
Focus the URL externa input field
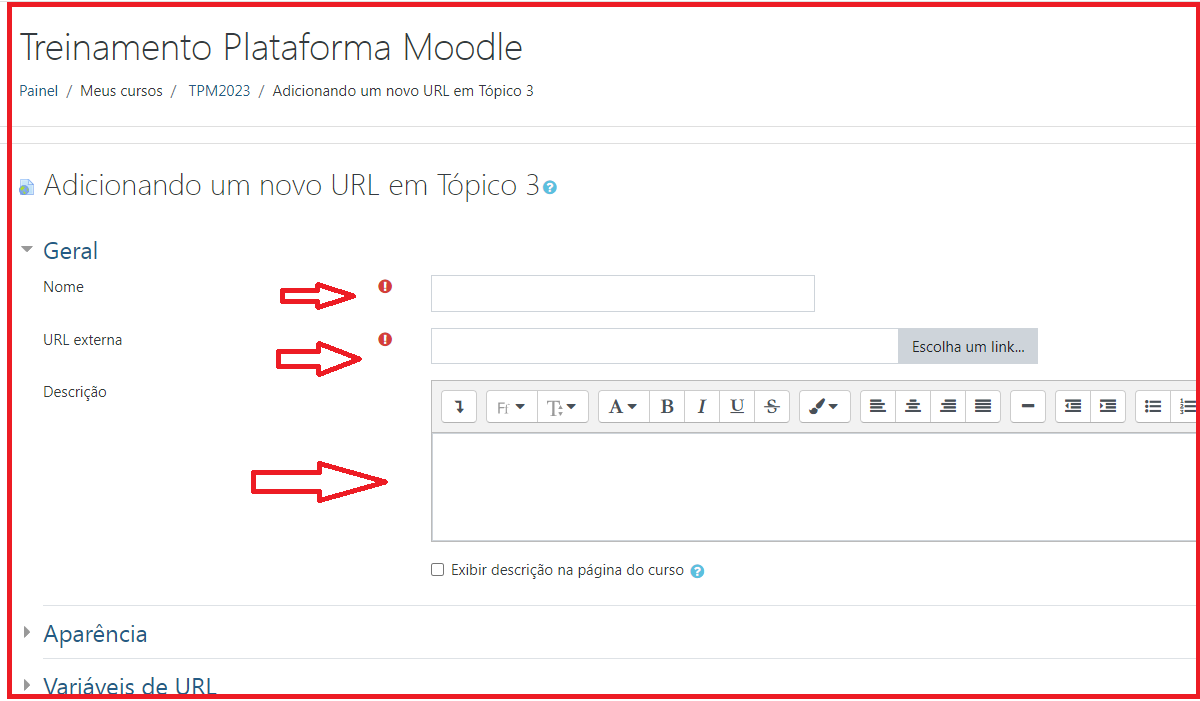coord(665,346)
